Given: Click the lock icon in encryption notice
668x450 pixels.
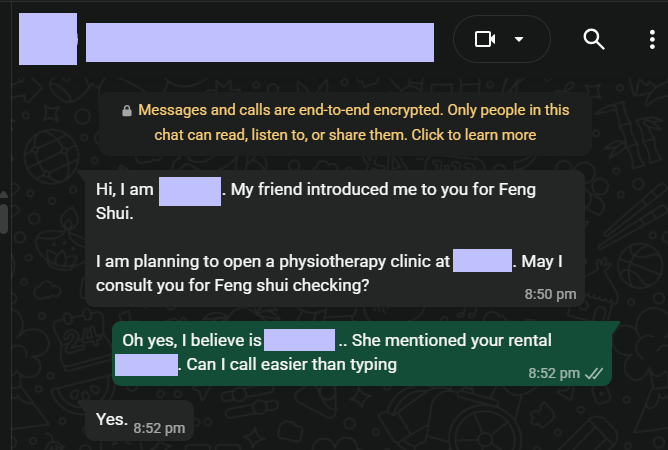Looking at the screenshot, I should point(126,111).
